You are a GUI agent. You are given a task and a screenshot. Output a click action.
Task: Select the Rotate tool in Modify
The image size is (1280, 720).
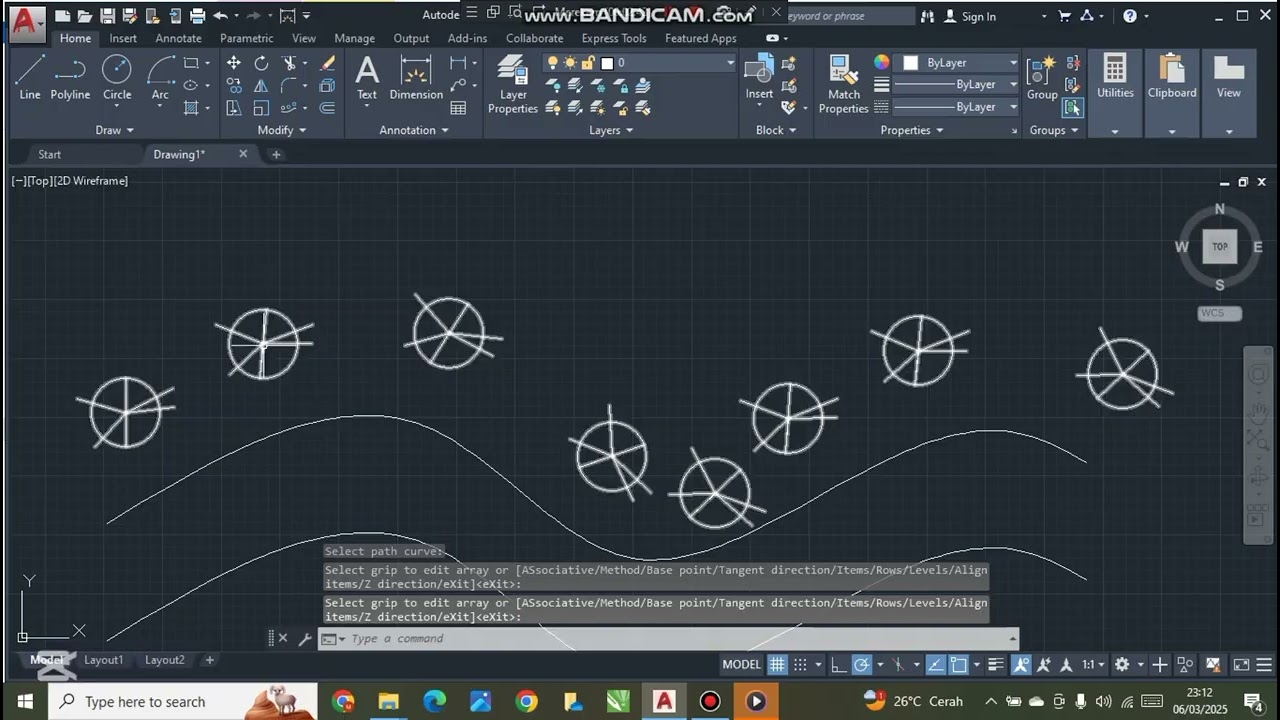(261, 63)
